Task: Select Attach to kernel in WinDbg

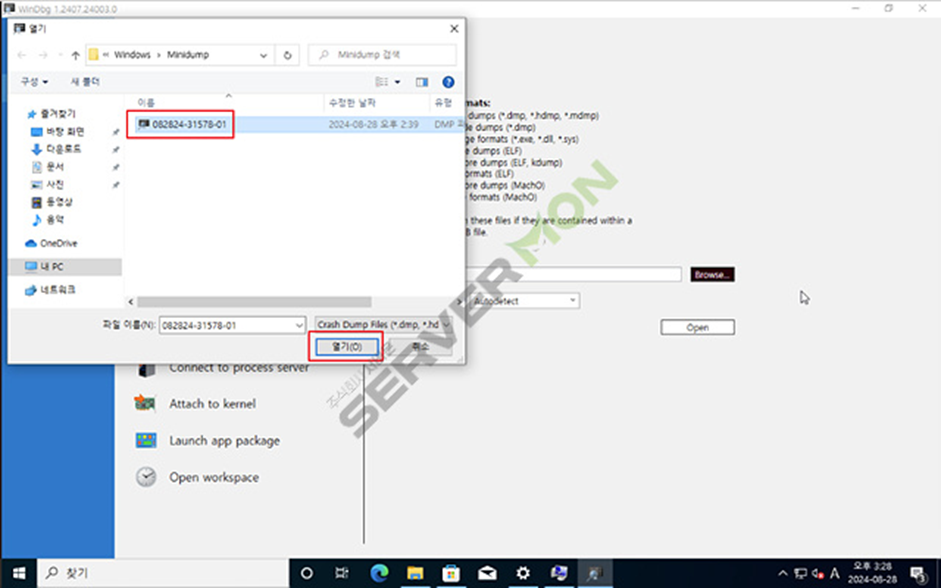Action: click(212, 404)
